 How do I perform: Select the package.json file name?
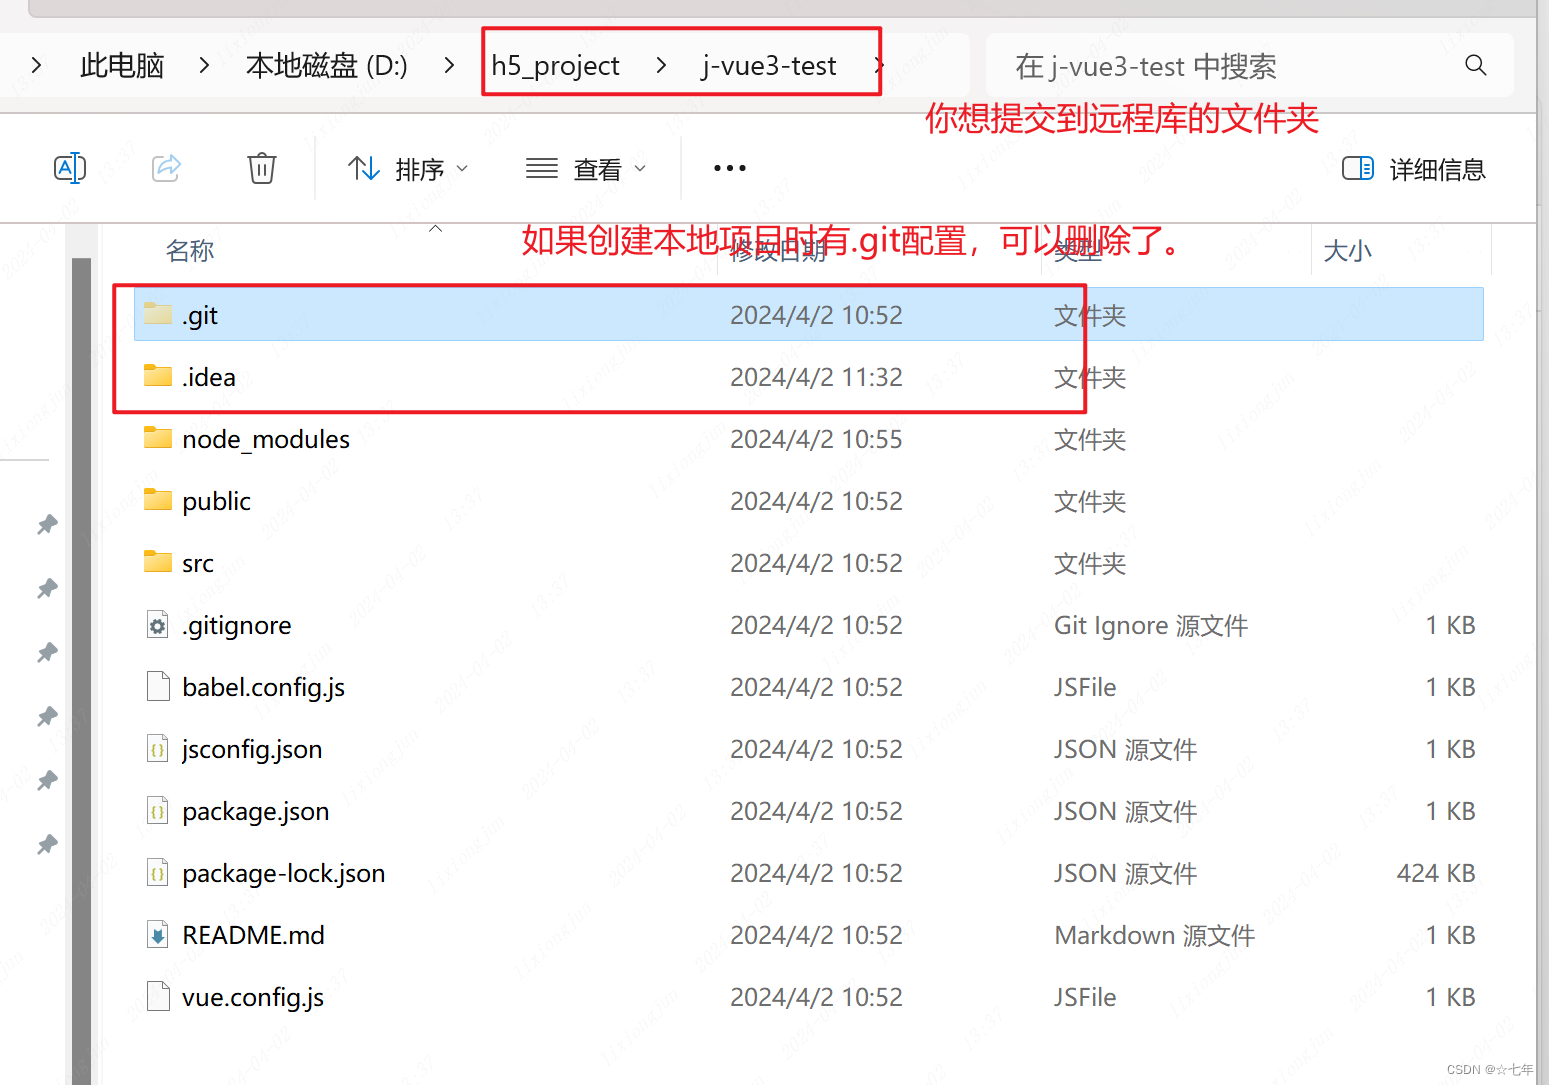pyautogui.click(x=256, y=812)
